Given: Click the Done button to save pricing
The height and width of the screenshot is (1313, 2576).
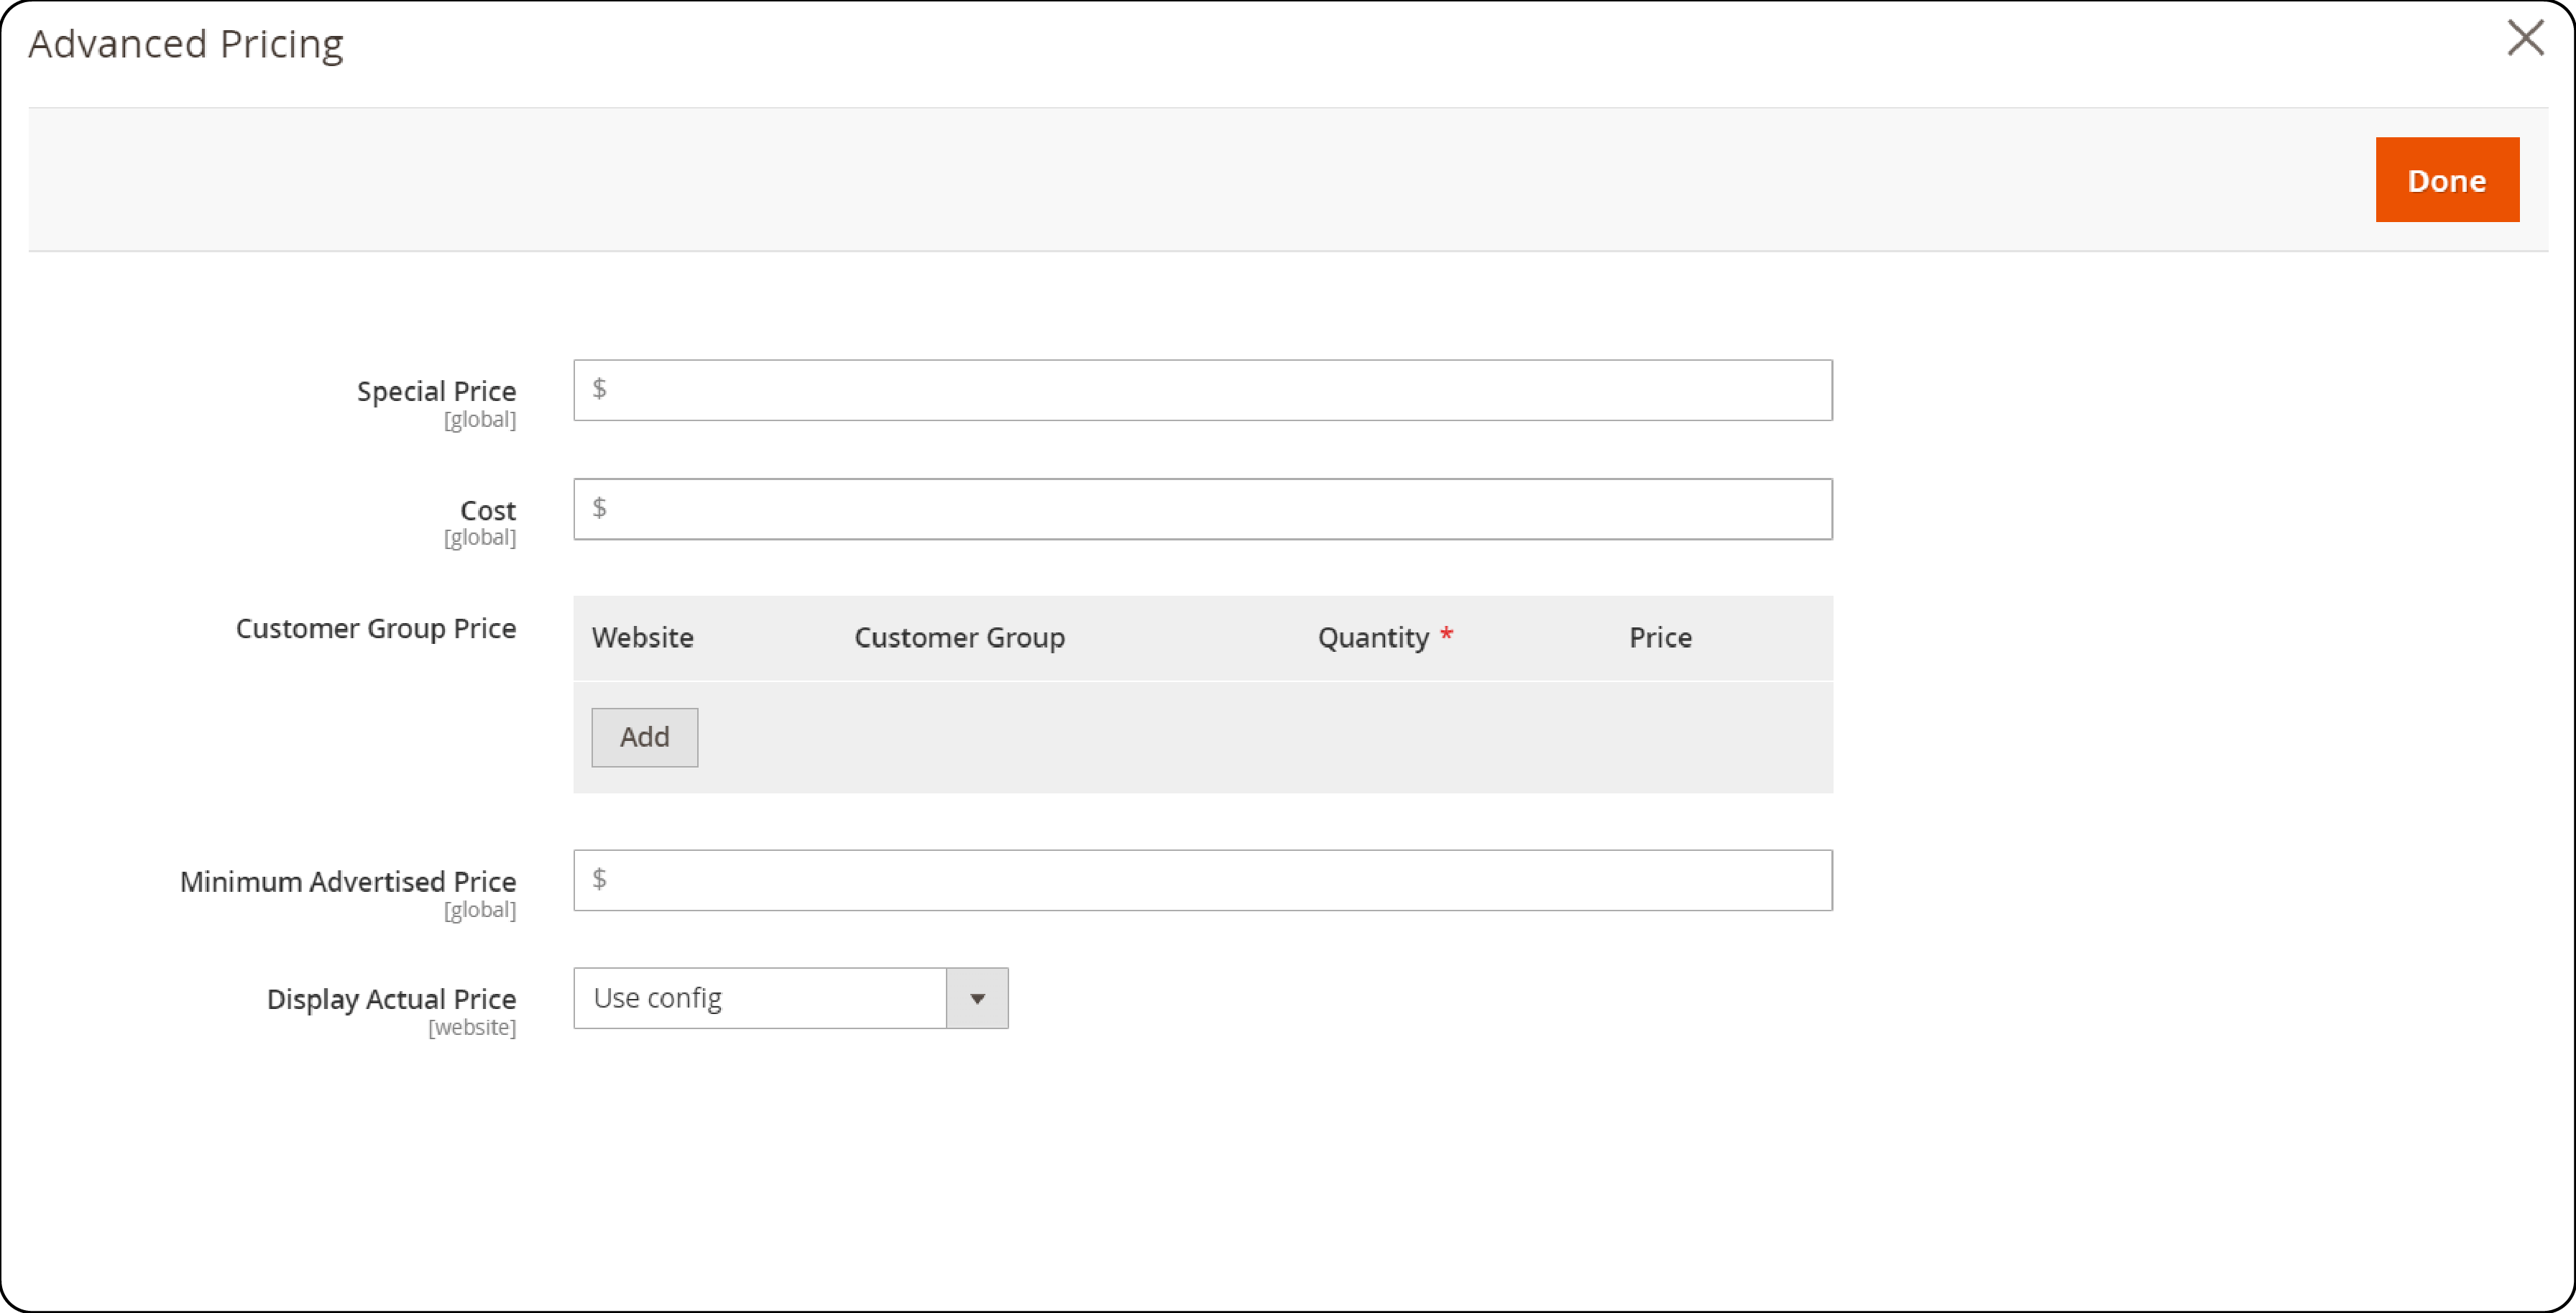Looking at the screenshot, I should click(2447, 179).
